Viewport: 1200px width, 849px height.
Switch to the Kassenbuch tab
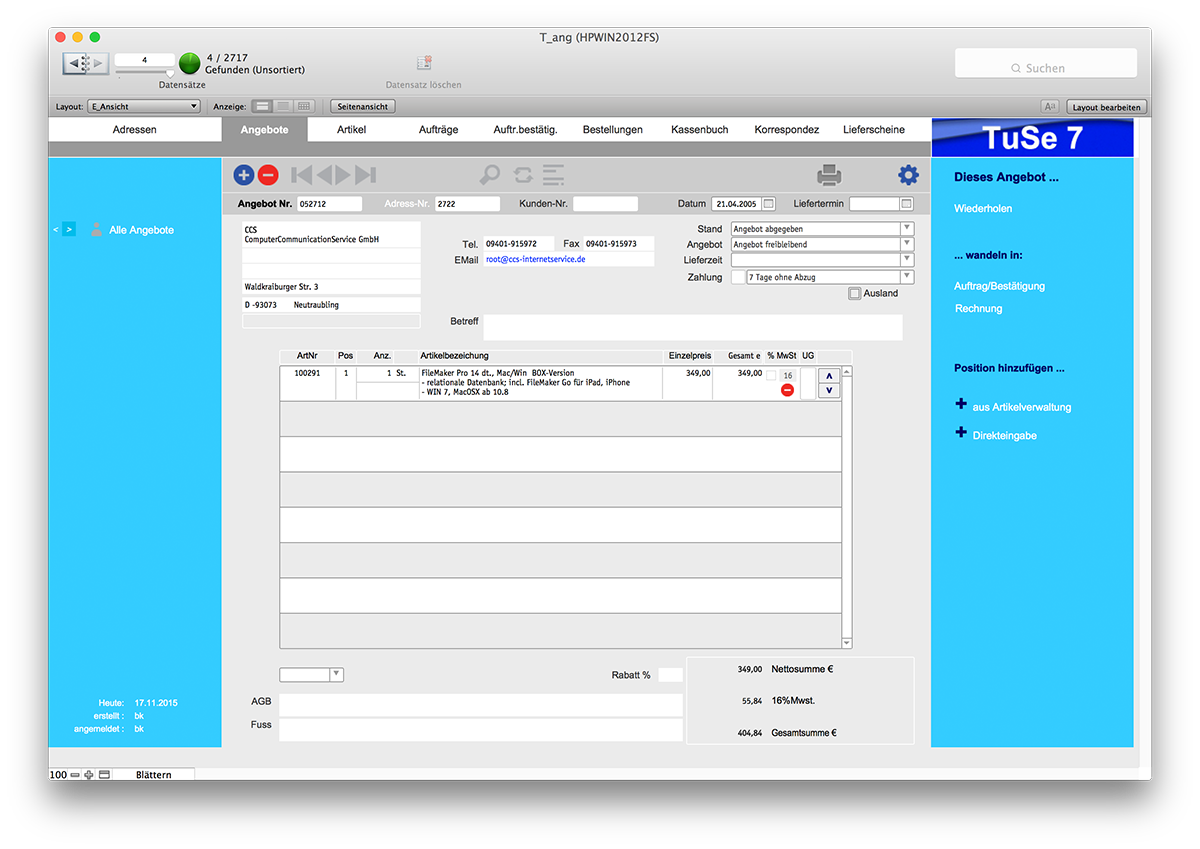(700, 130)
